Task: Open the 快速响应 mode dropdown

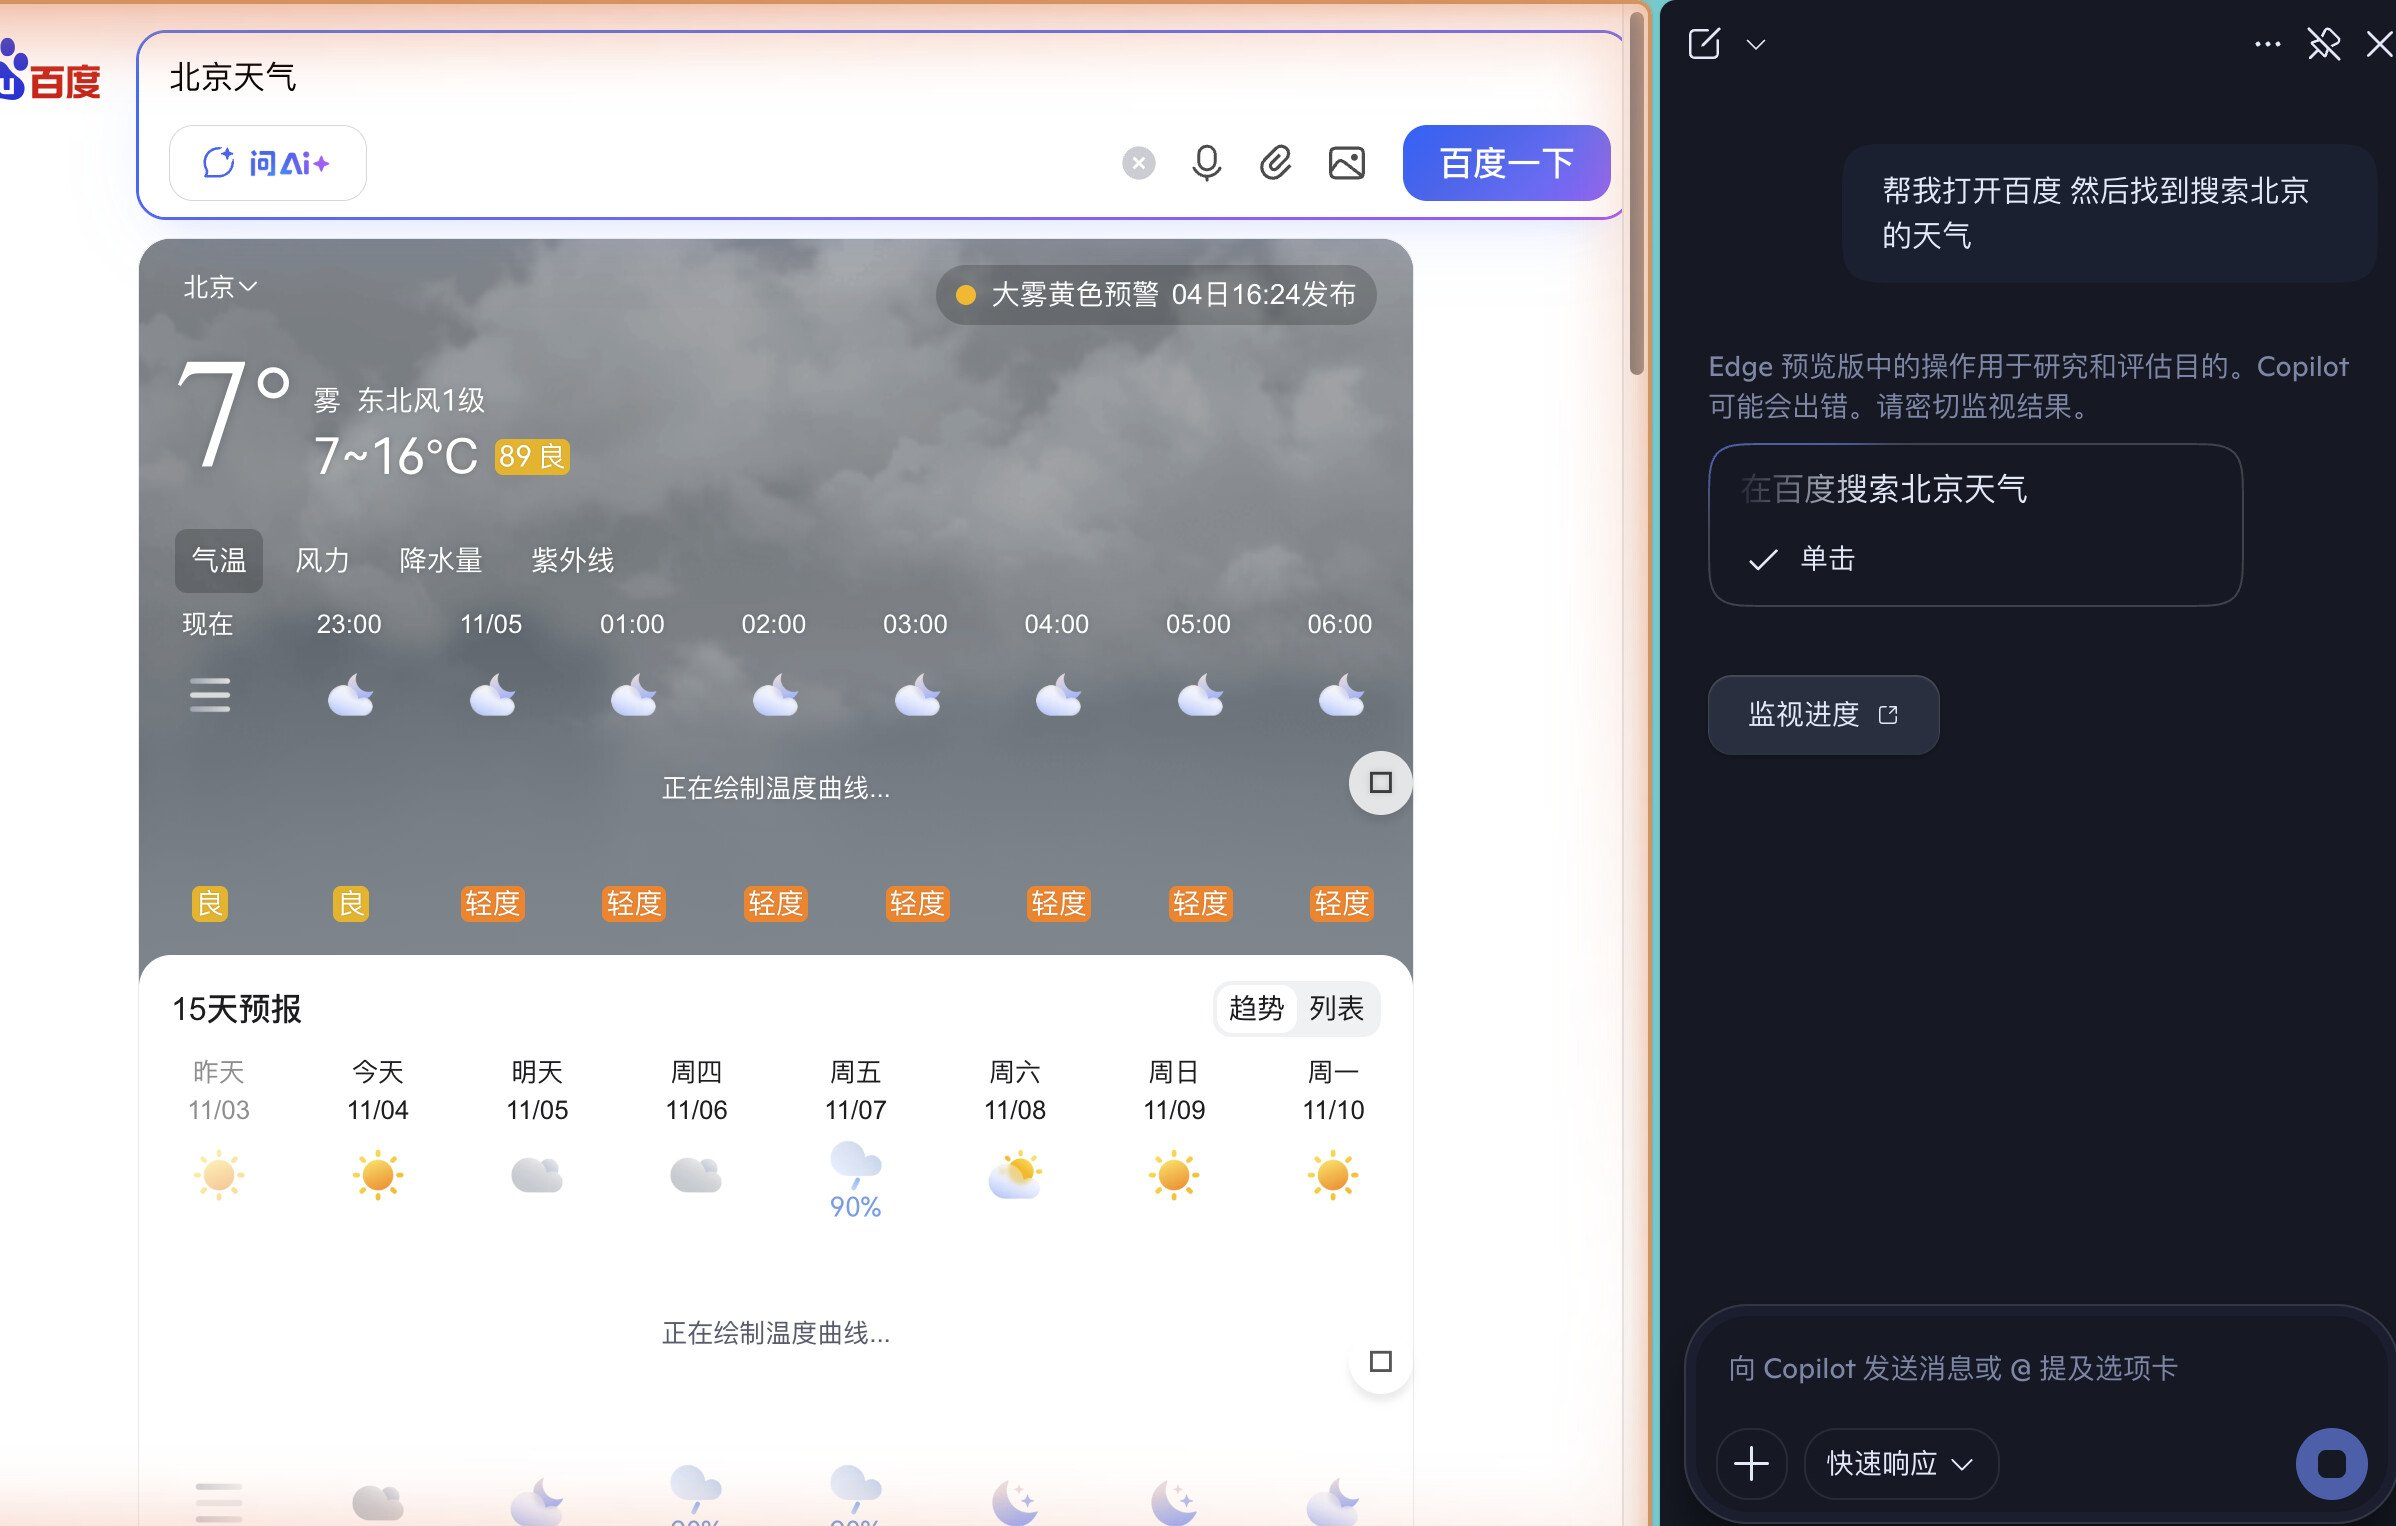Action: [1900, 1463]
